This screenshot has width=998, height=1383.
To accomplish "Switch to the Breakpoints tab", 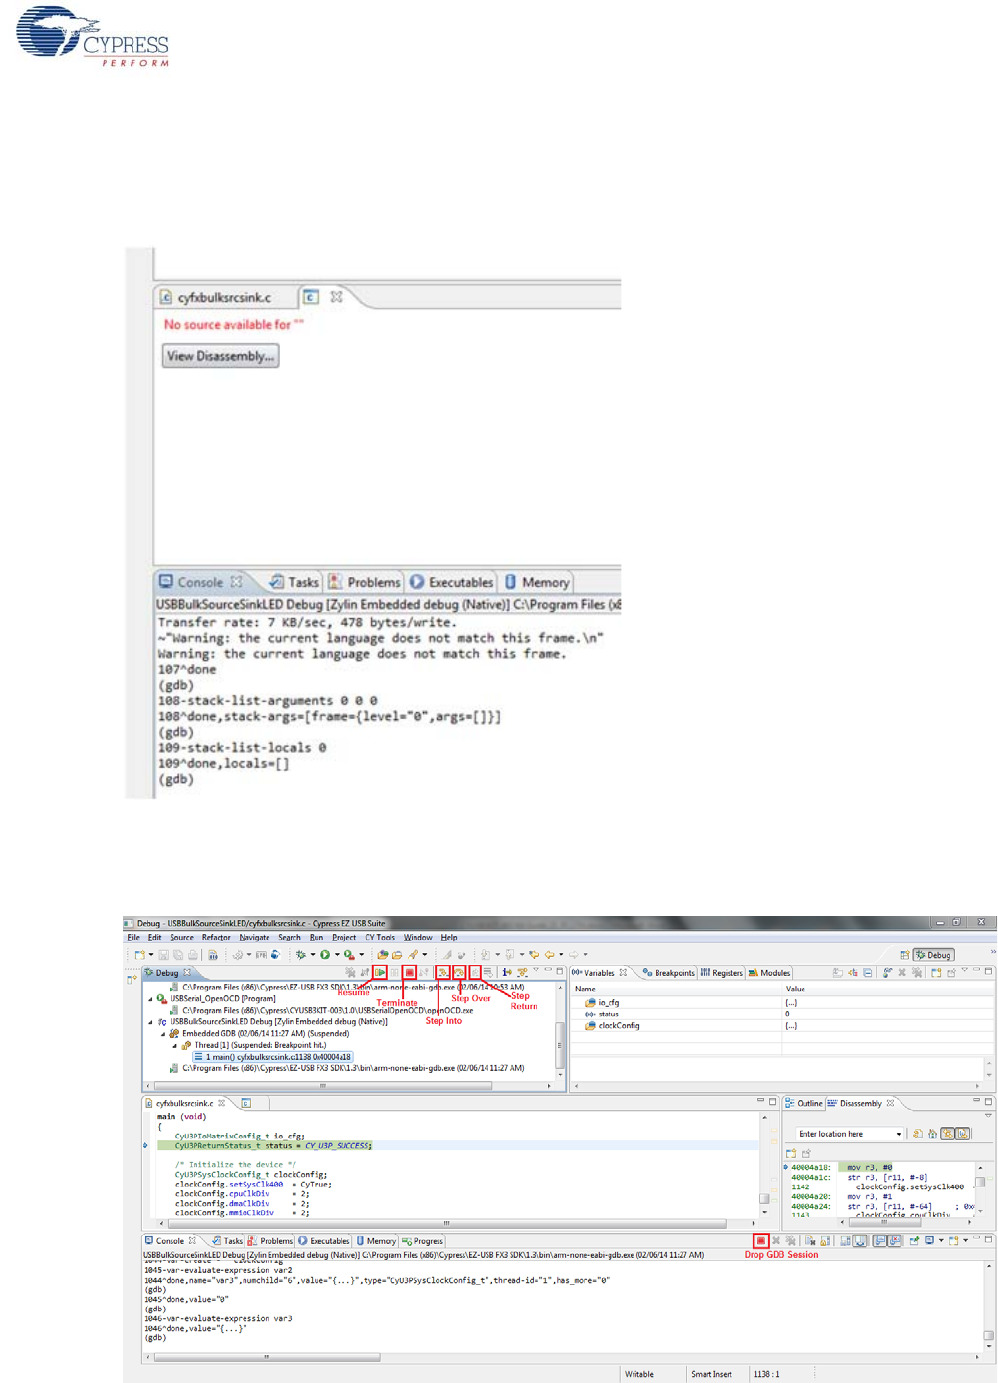I will click(x=668, y=973).
